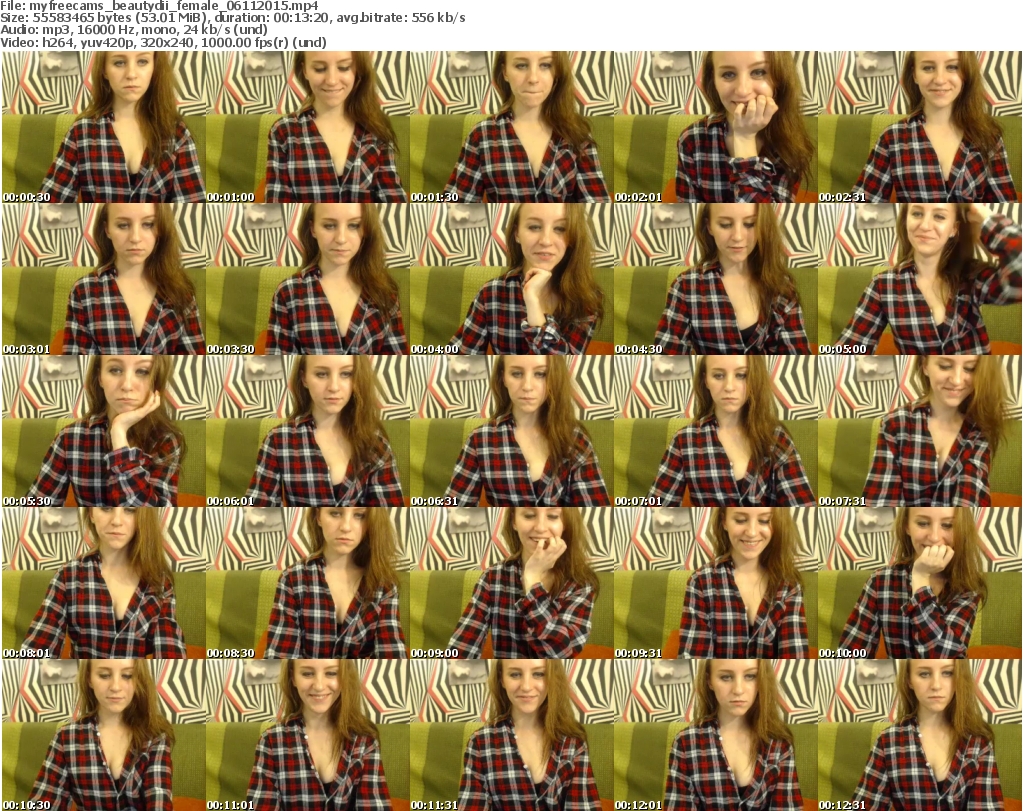Click the Video codec info line
1024x811 pixels.
point(164,42)
